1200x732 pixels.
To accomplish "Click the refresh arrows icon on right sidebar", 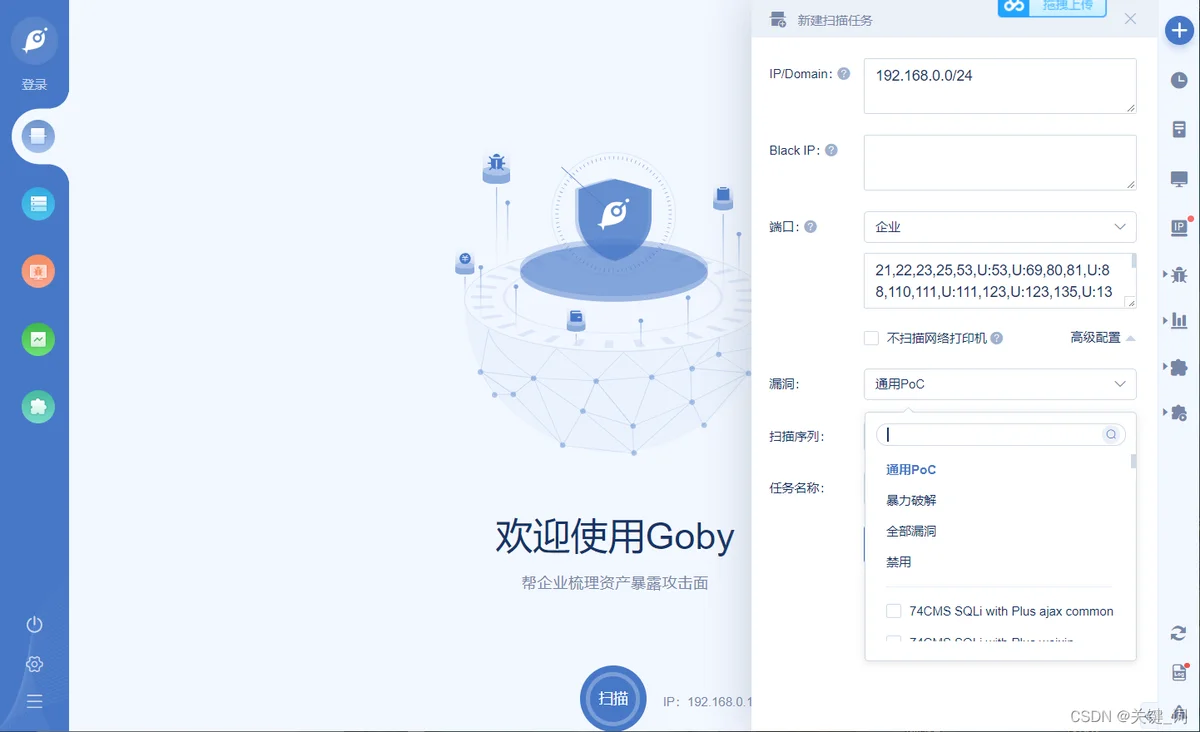I will click(x=1179, y=633).
